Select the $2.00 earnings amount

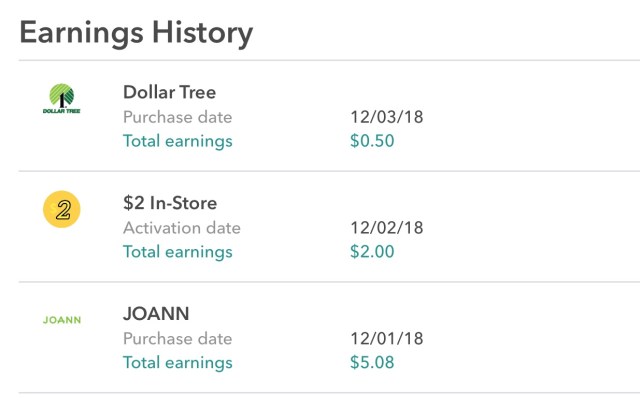pyautogui.click(x=372, y=252)
